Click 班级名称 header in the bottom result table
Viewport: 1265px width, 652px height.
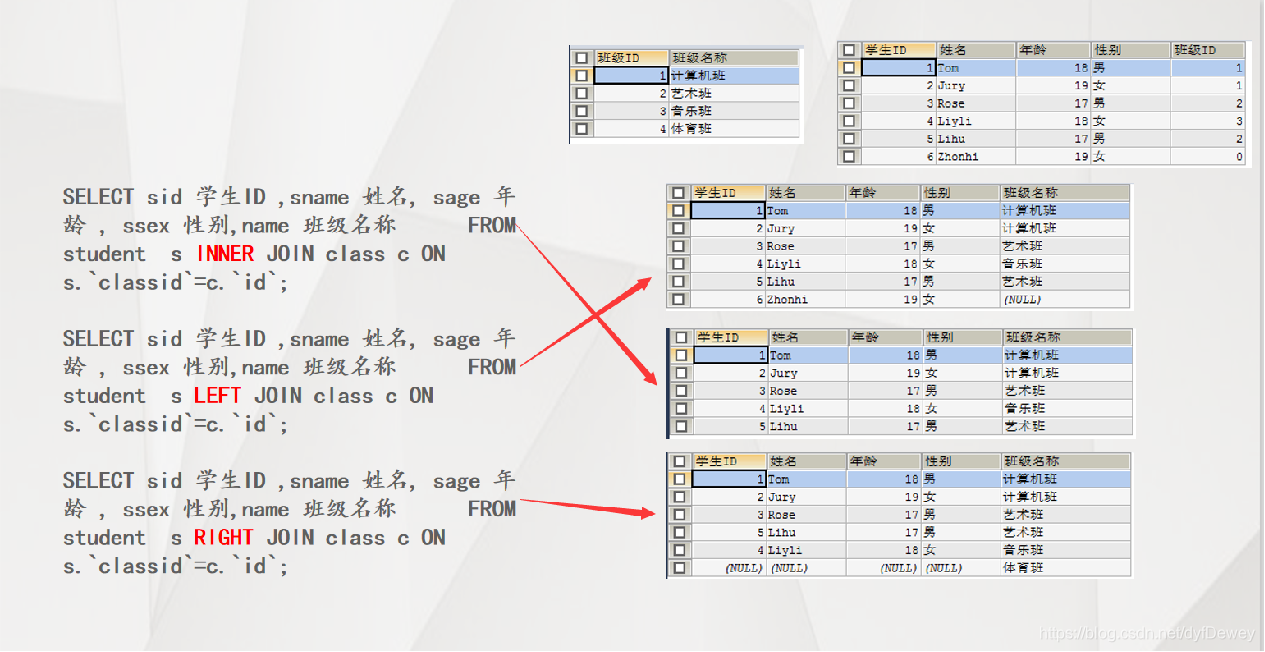[x=1065, y=461]
